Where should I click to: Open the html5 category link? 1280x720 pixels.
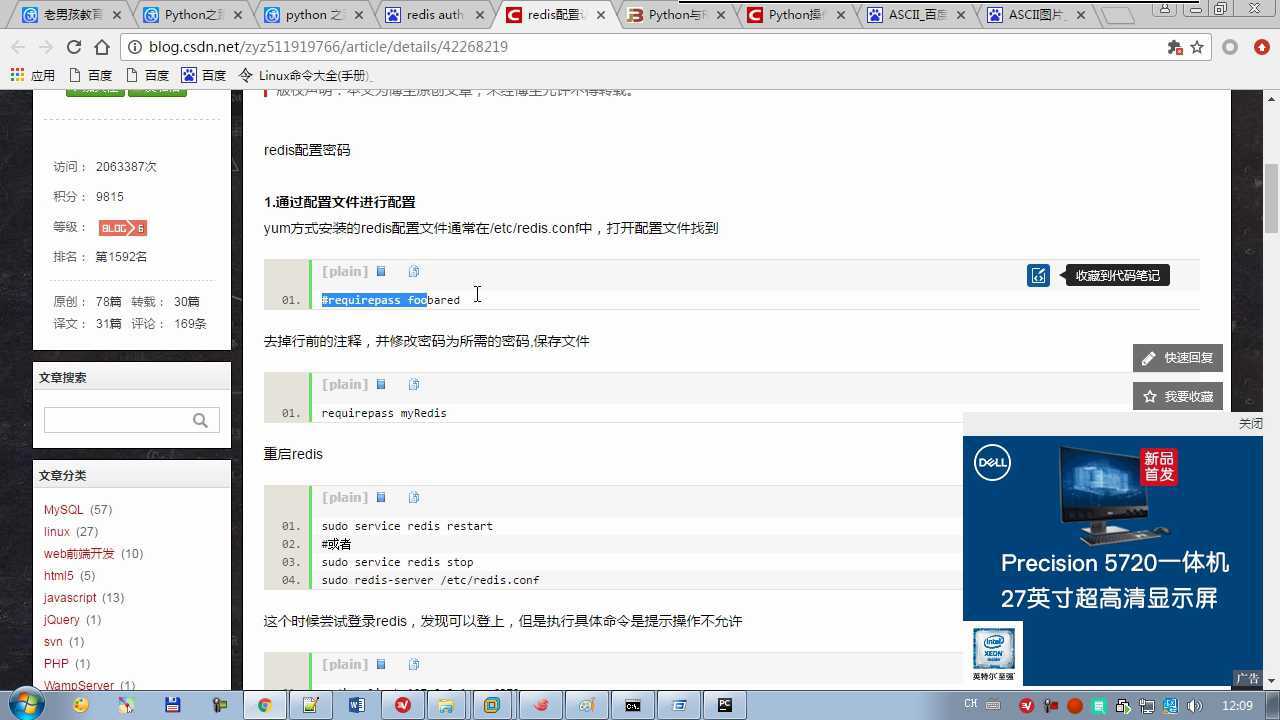[x=58, y=576]
